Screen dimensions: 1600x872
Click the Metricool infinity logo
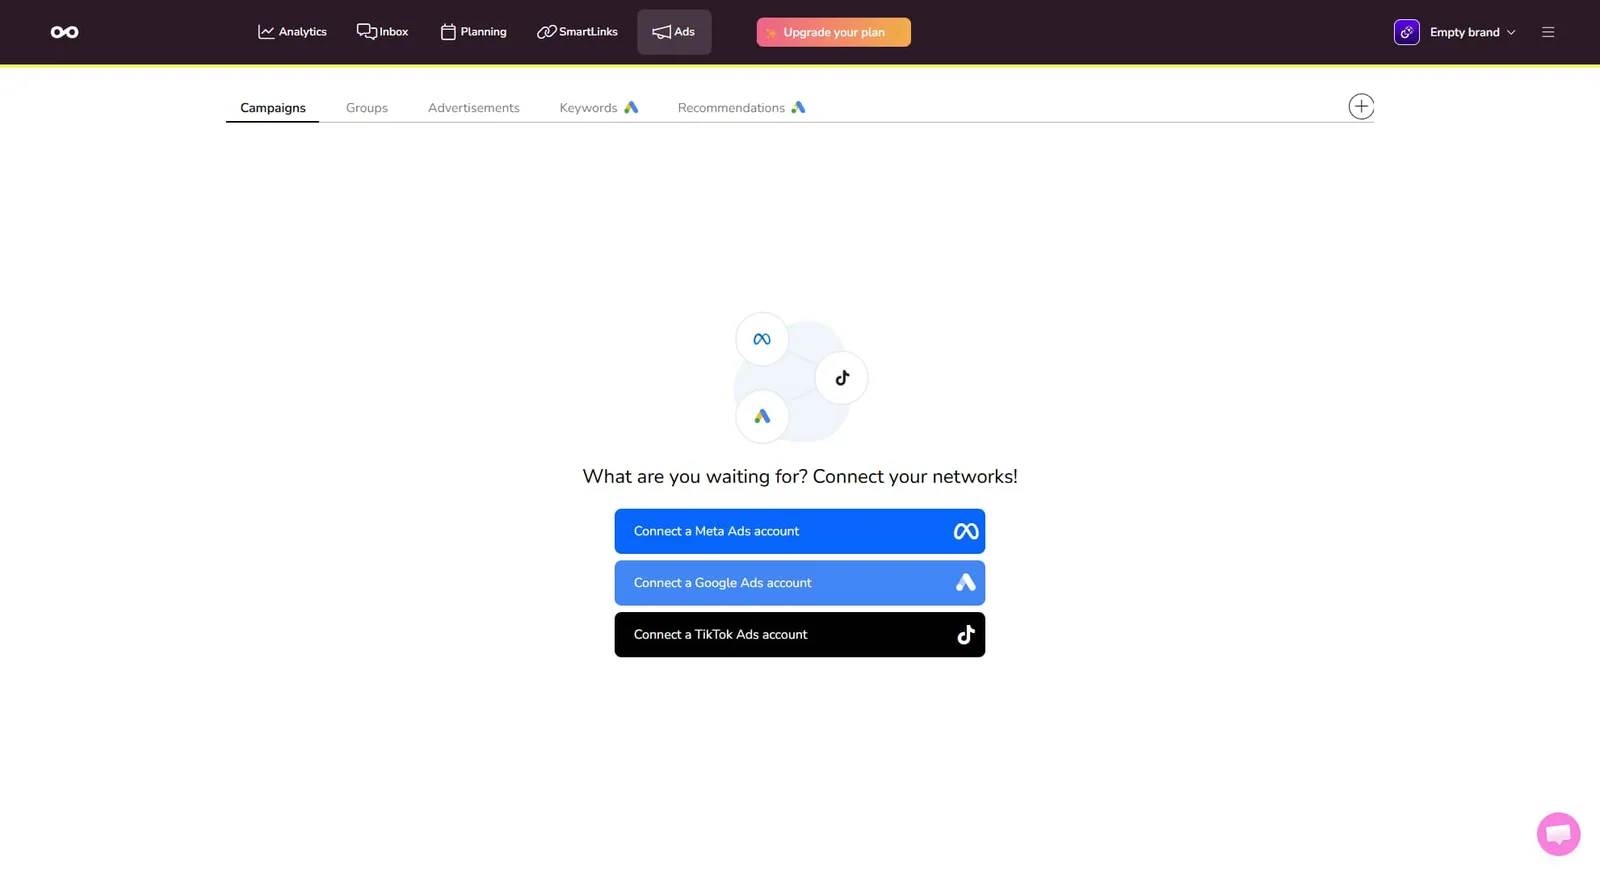click(x=64, y=32)
